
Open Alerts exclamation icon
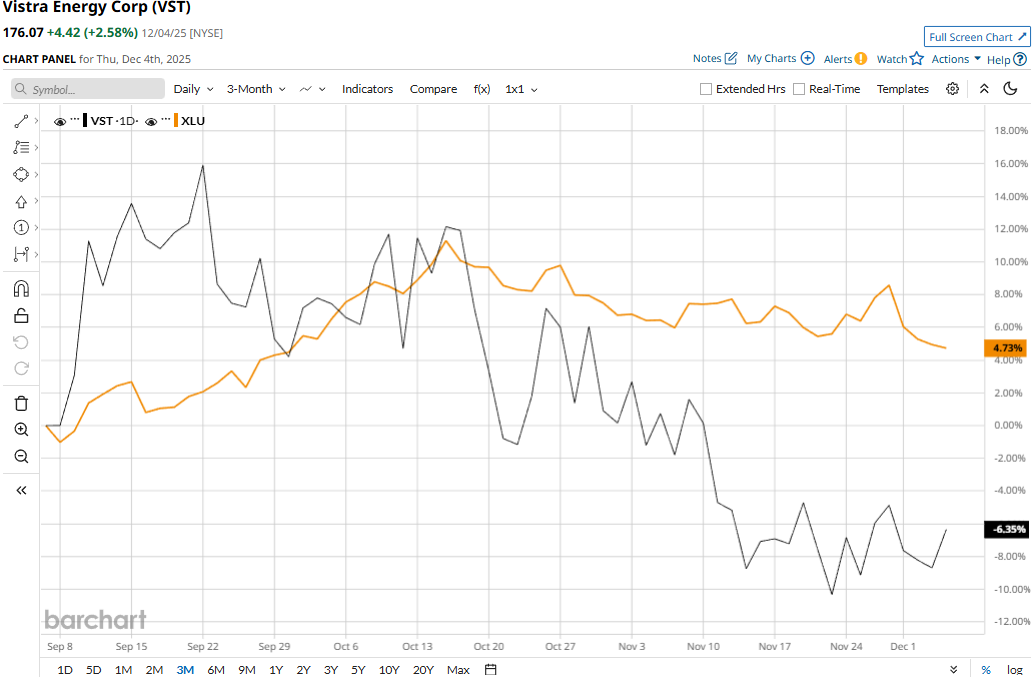tap(861, 59)
